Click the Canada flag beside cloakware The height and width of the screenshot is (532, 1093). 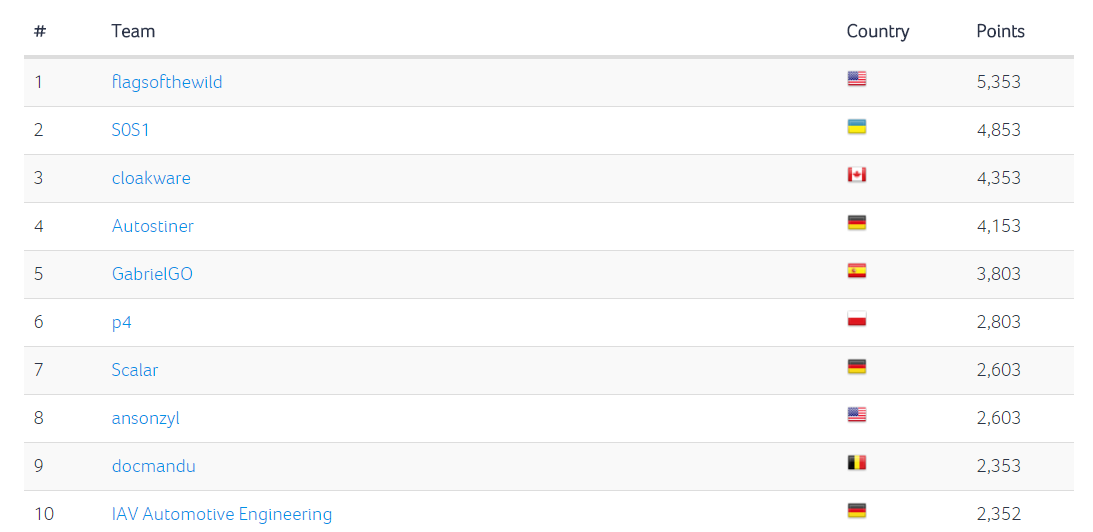(856, 175)
